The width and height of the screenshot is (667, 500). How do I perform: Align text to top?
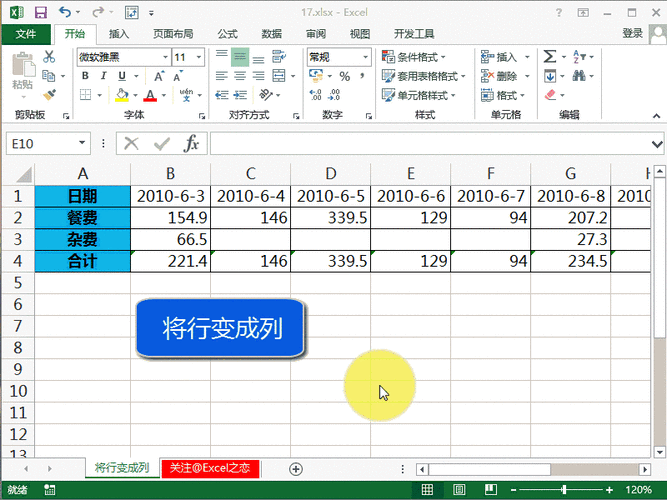click(222, 56)
